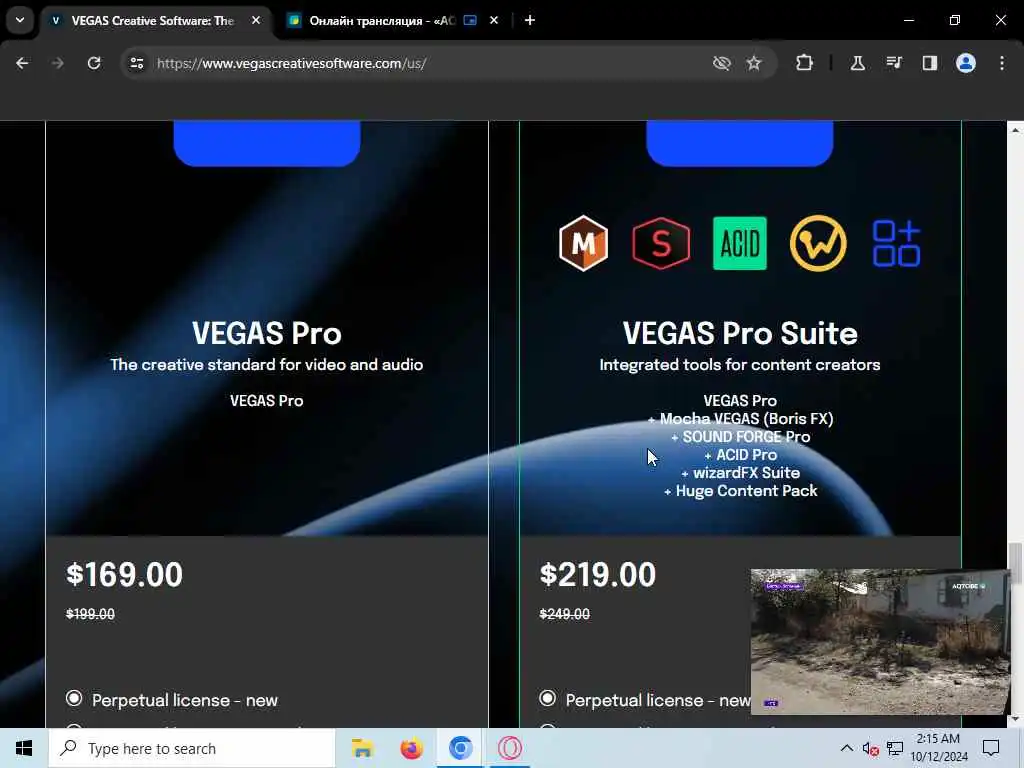Click the green ACID icon

coord(739,244)
